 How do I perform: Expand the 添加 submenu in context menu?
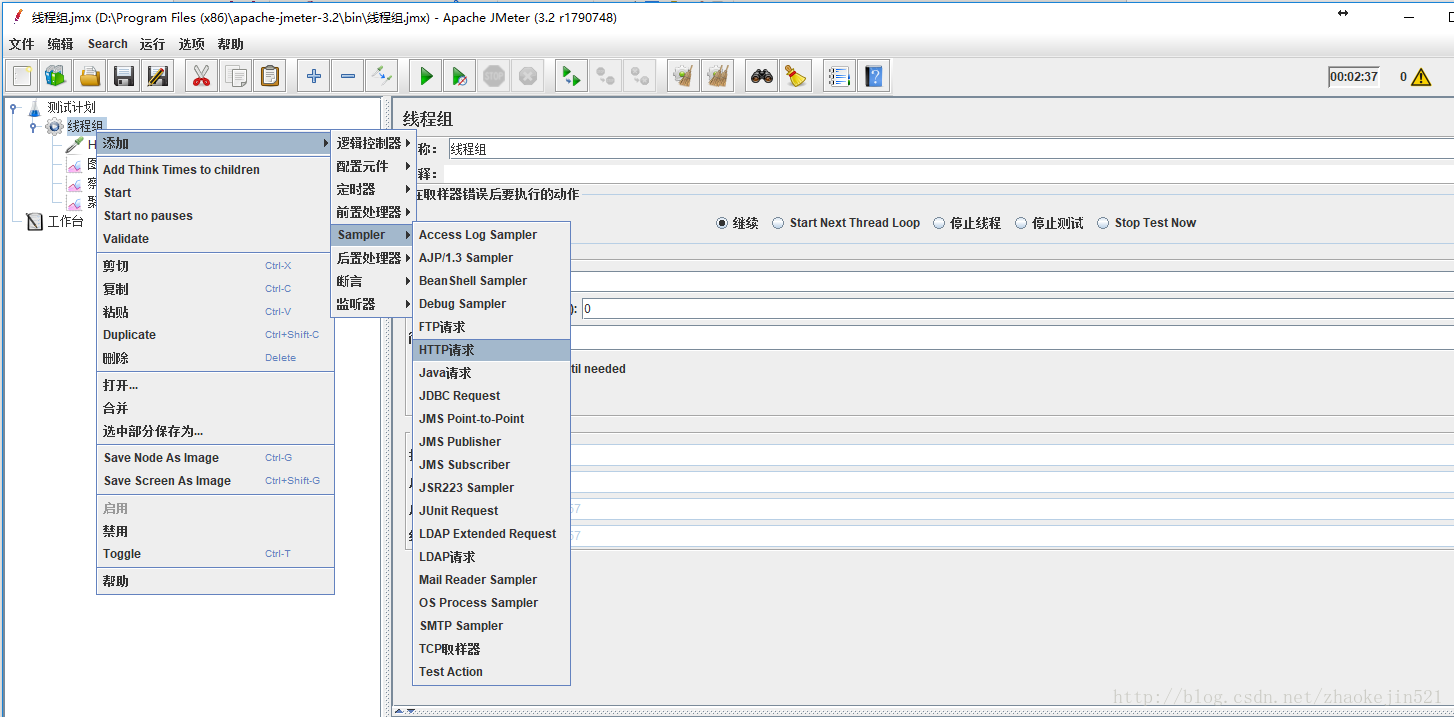(215, 143)
